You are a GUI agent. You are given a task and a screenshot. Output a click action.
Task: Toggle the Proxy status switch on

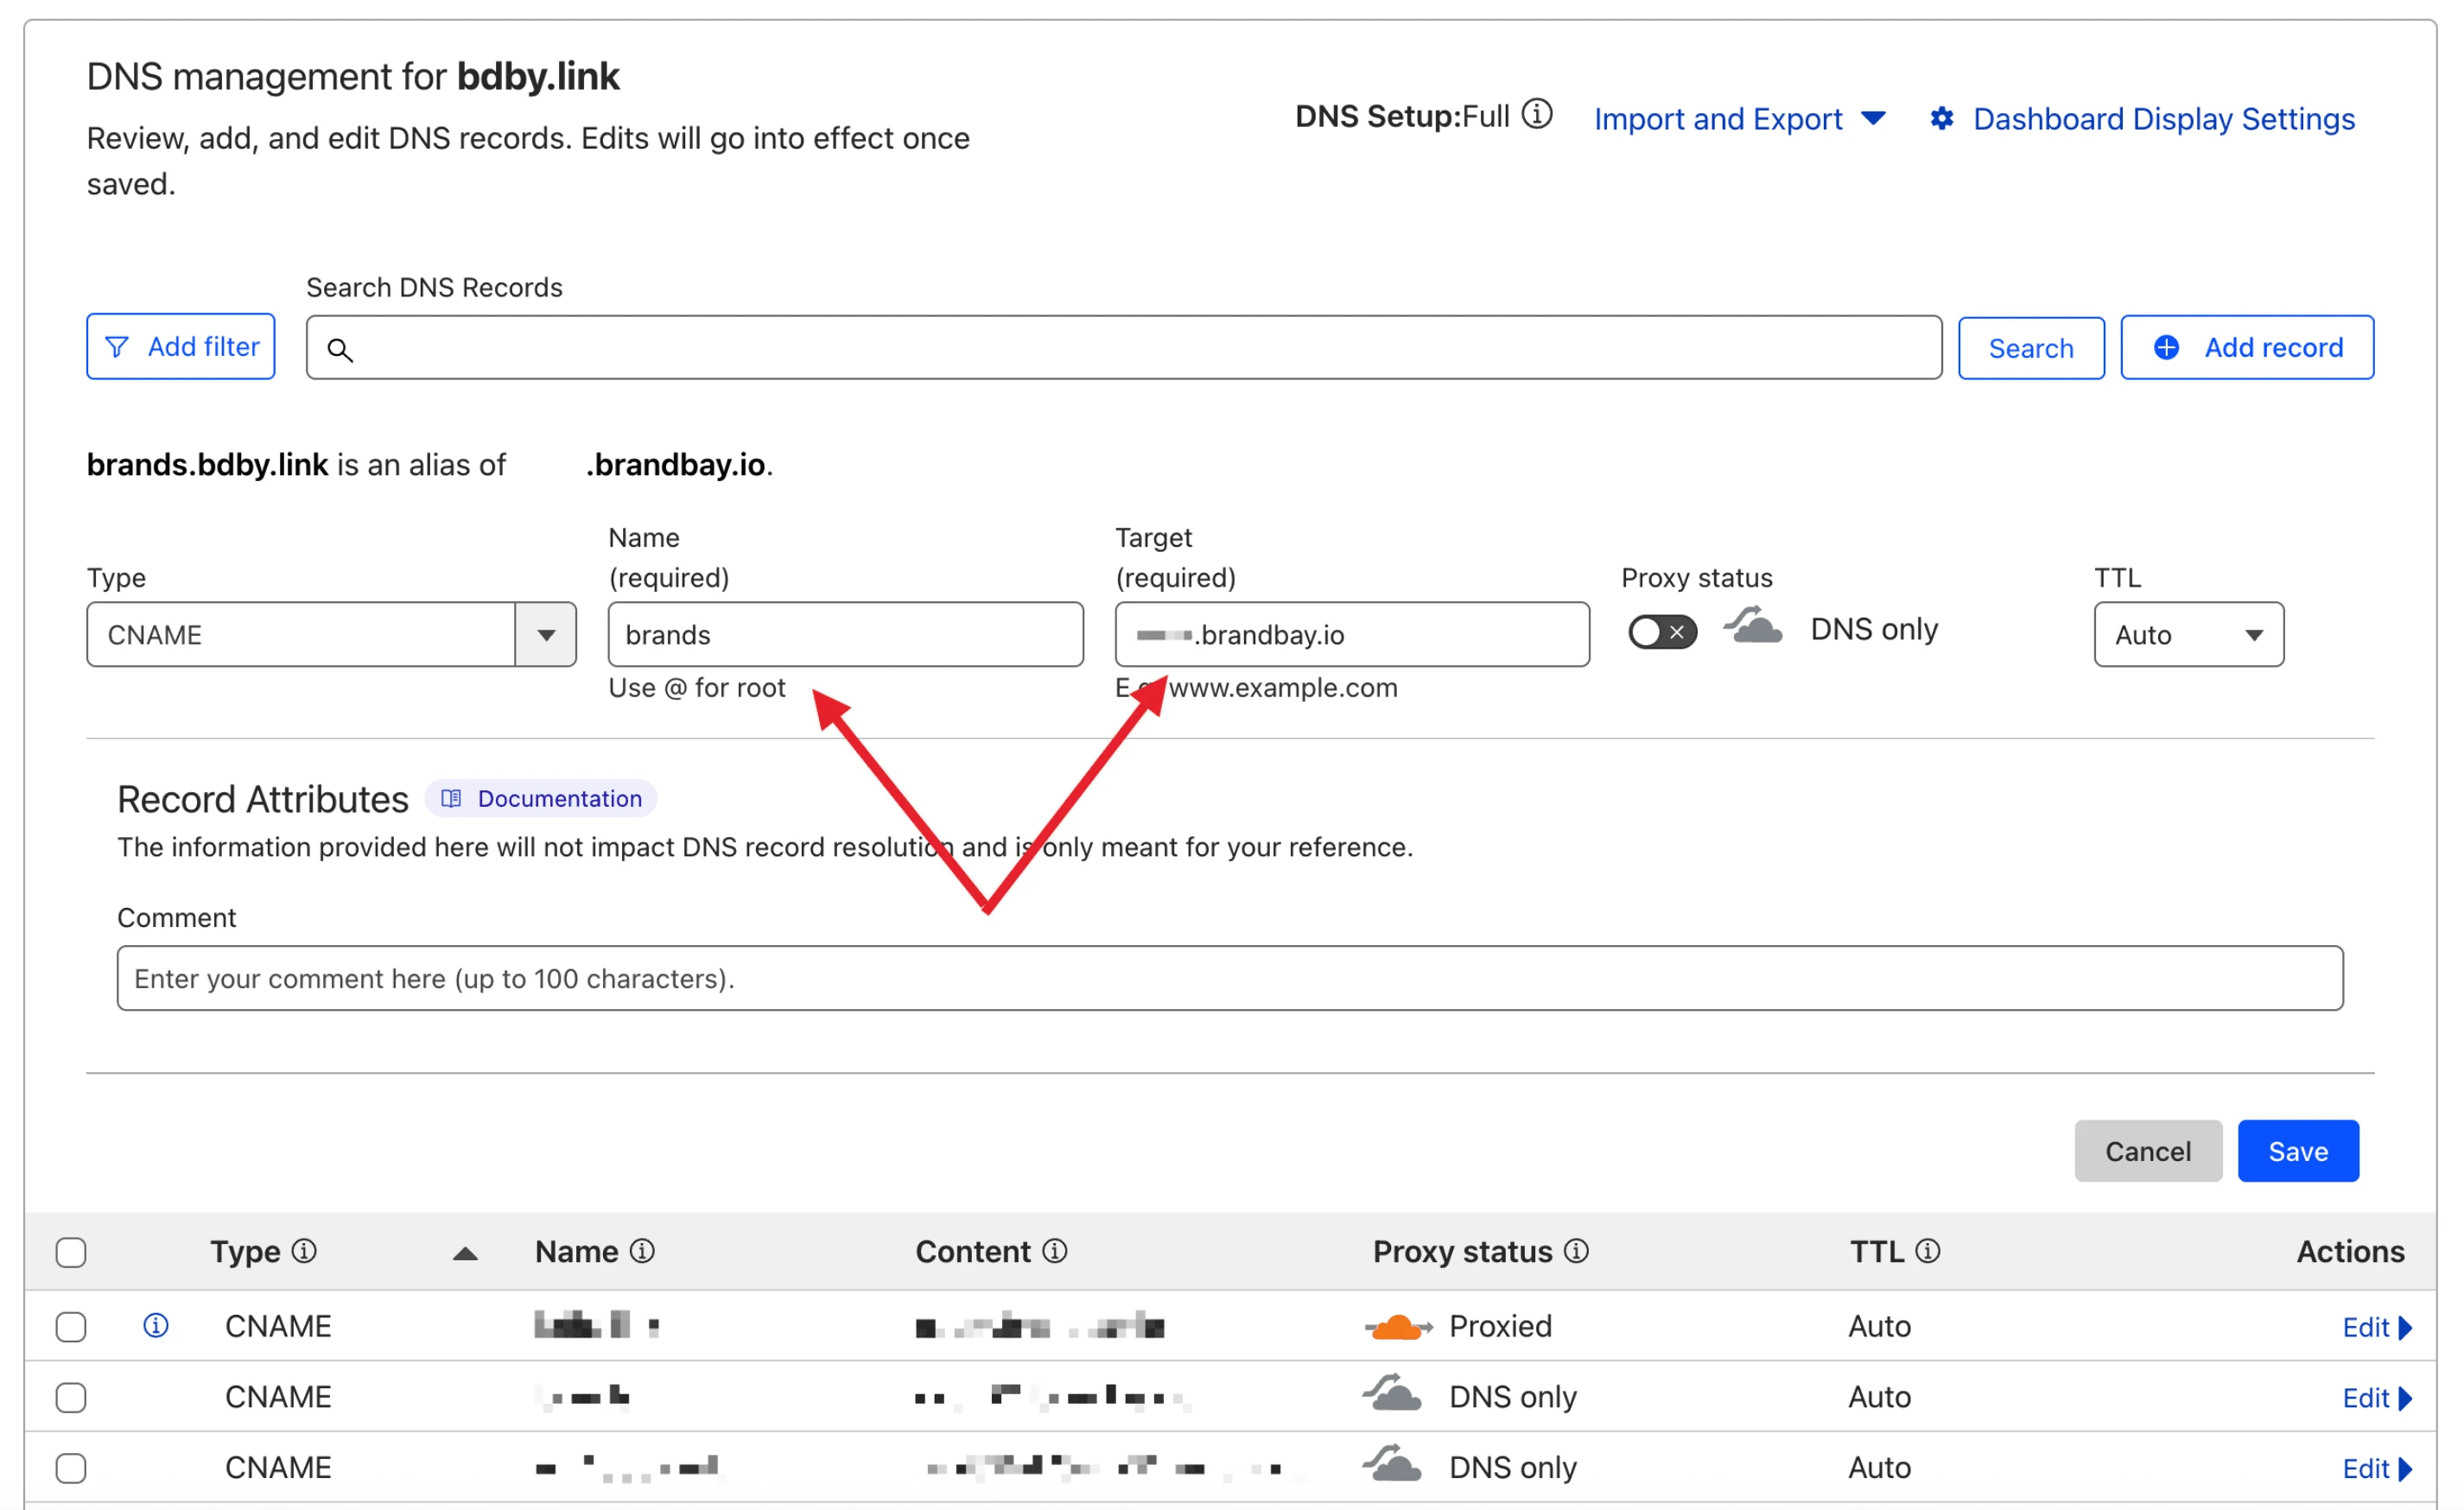click(1661, 632)
